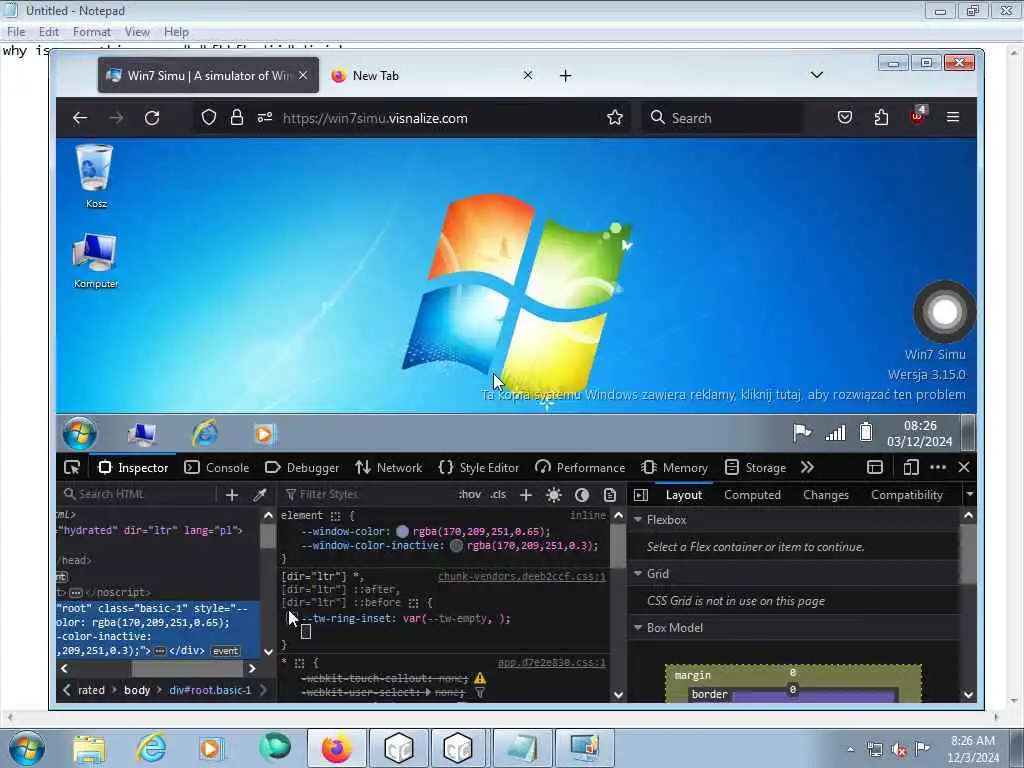Open the Firefox extensions puzzle icon
This screenshot has height=768, width=1024.
pyautogui.click(x=882, y=118)
